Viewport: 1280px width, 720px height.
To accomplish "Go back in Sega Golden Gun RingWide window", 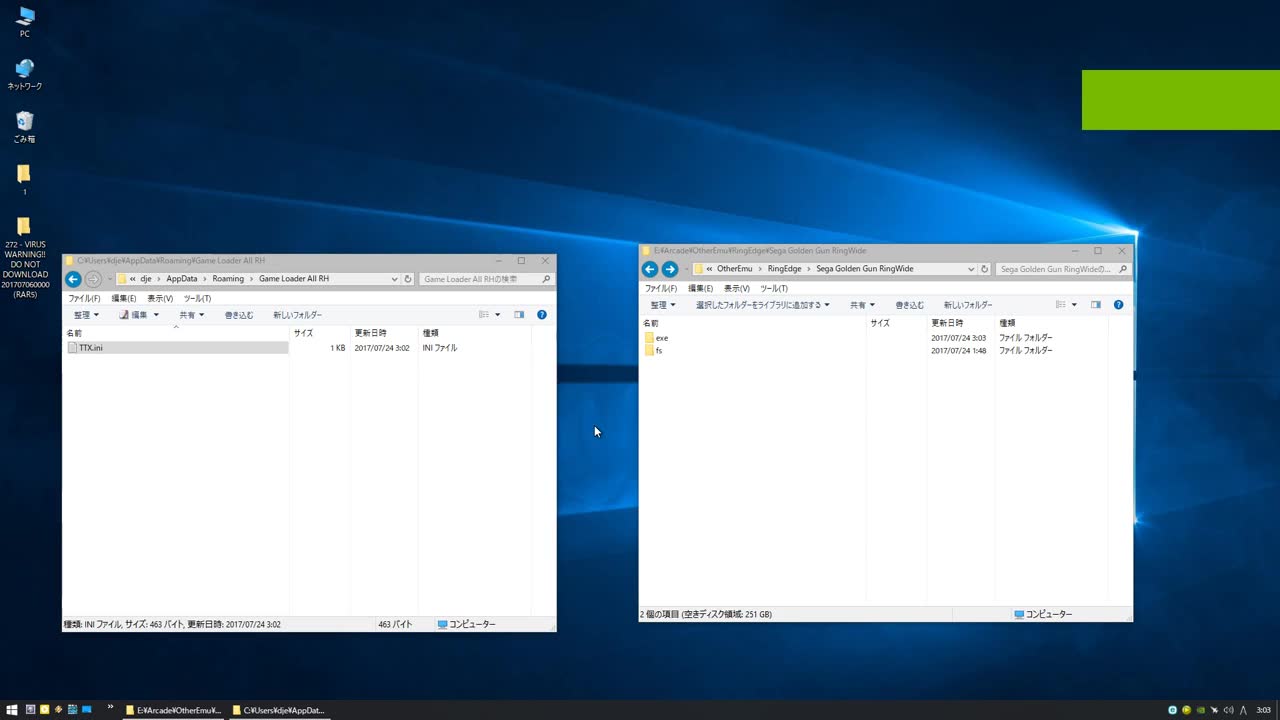I will point(649,269).
